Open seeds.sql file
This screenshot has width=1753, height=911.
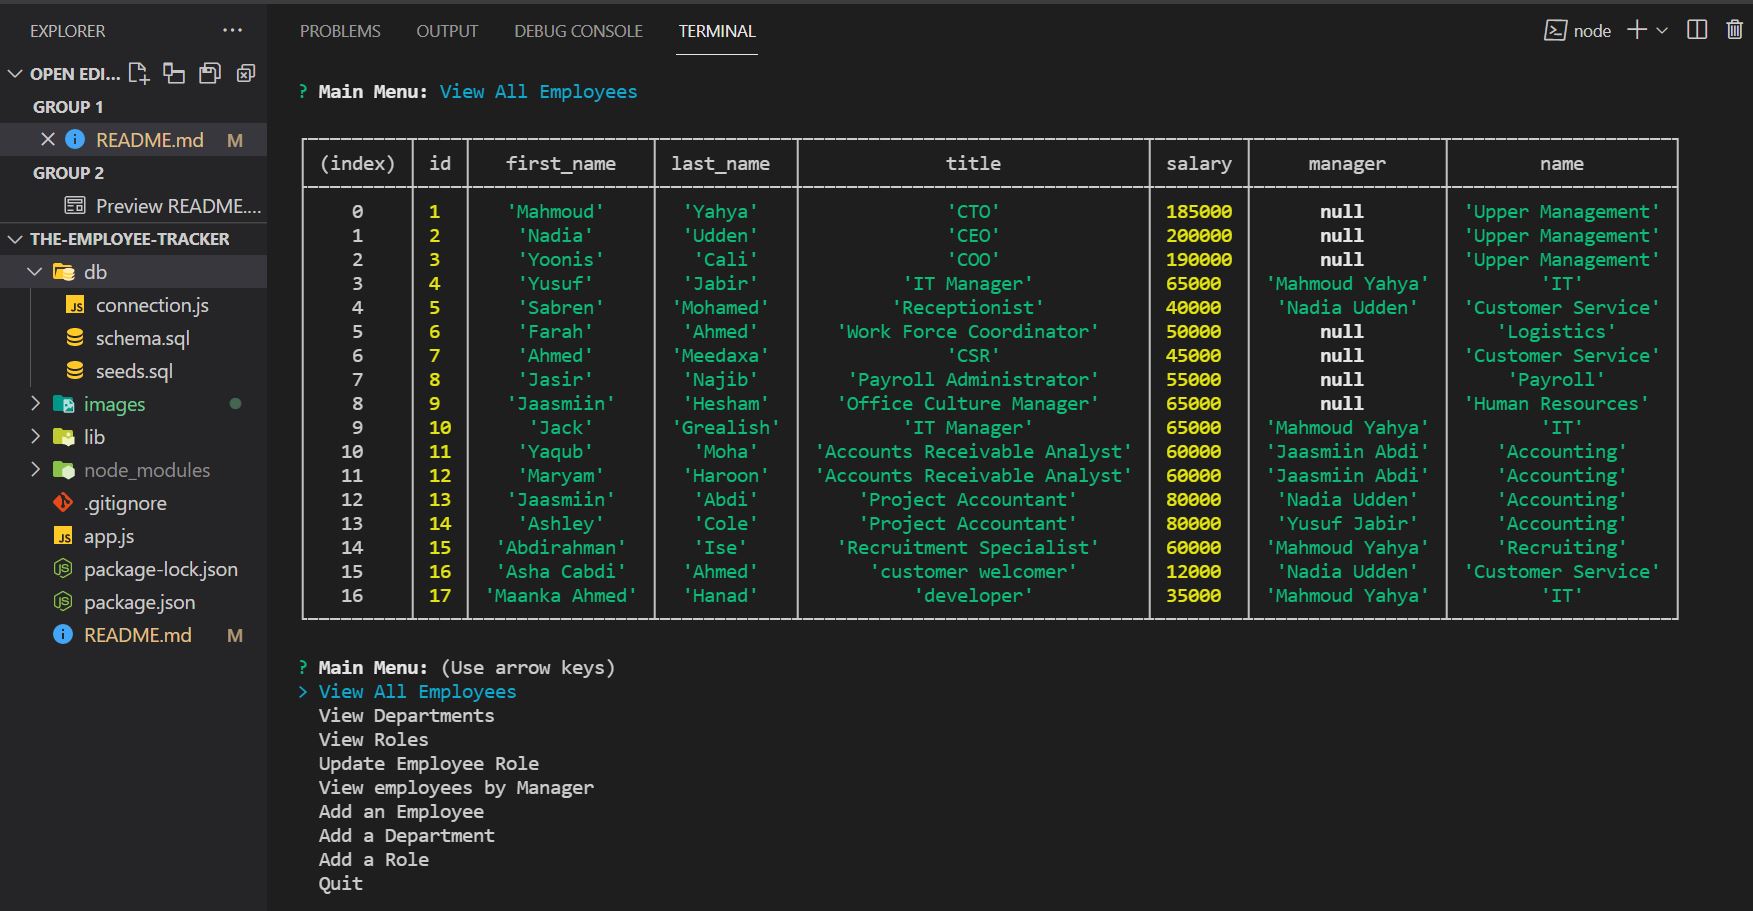tap(134, 371)
